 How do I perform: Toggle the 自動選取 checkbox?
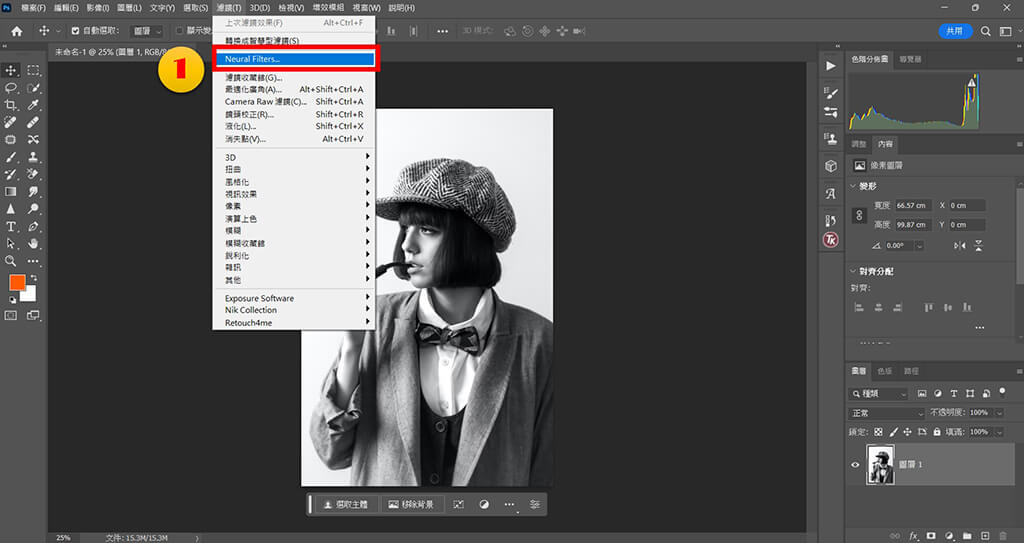click(x=75, y=31)
